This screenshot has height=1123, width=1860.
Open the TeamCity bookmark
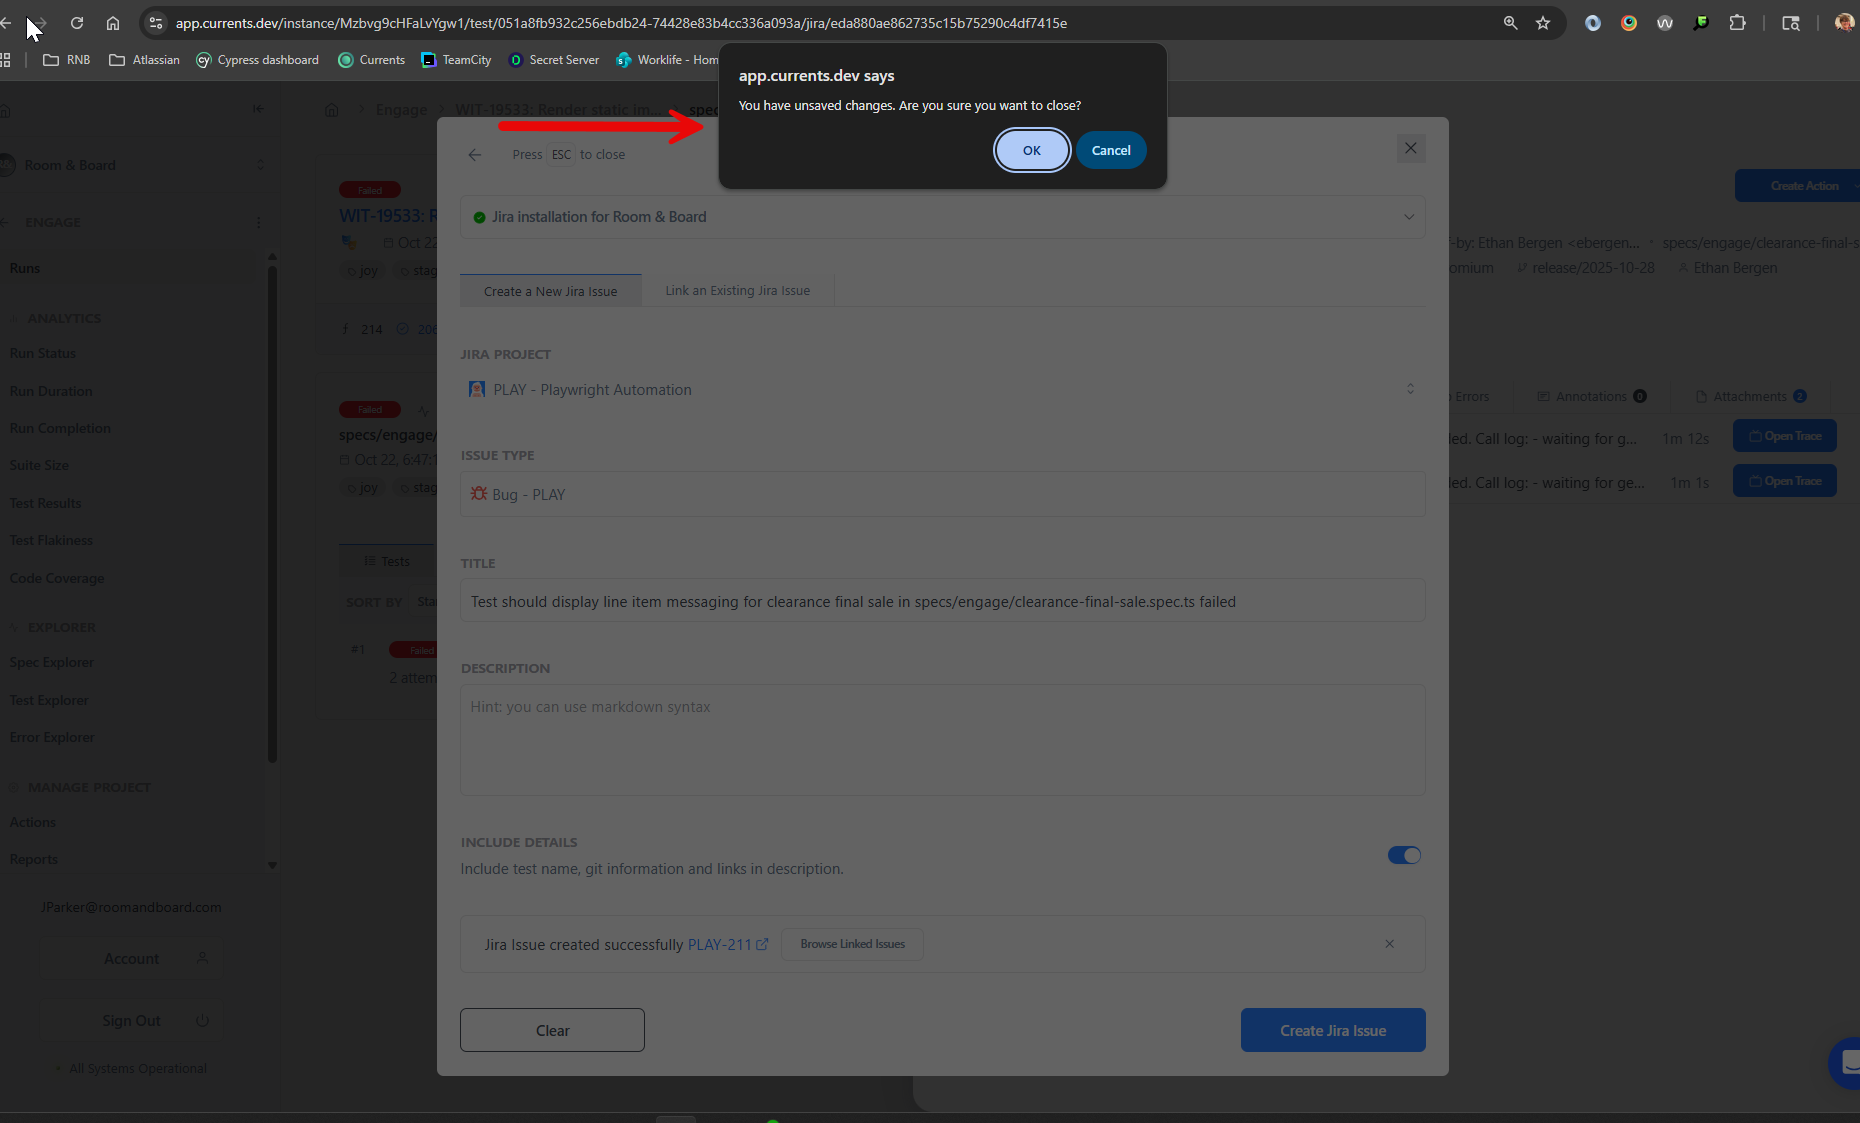click(457, 60)
